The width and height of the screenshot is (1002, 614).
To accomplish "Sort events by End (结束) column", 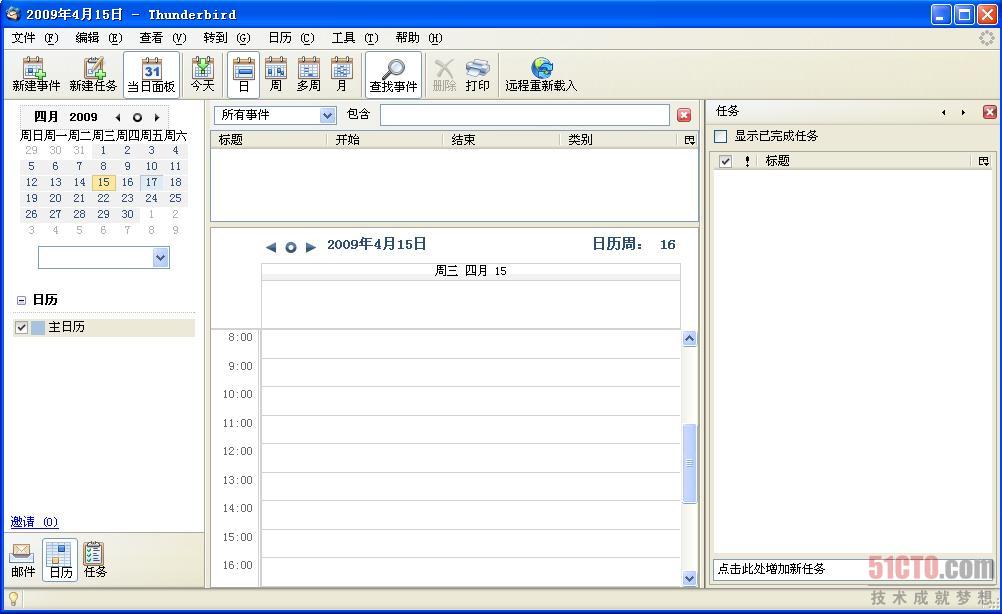I will pyautogui.click(x=501, y=140).
